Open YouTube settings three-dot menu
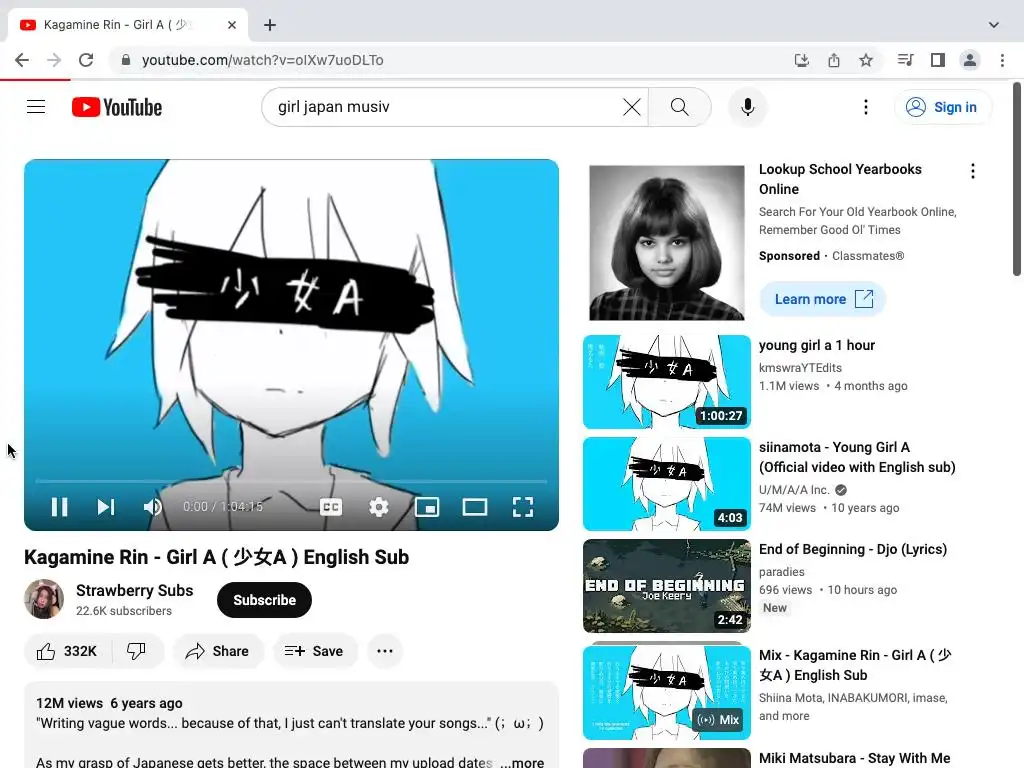1024x768 pixels. tap(866, 106)
